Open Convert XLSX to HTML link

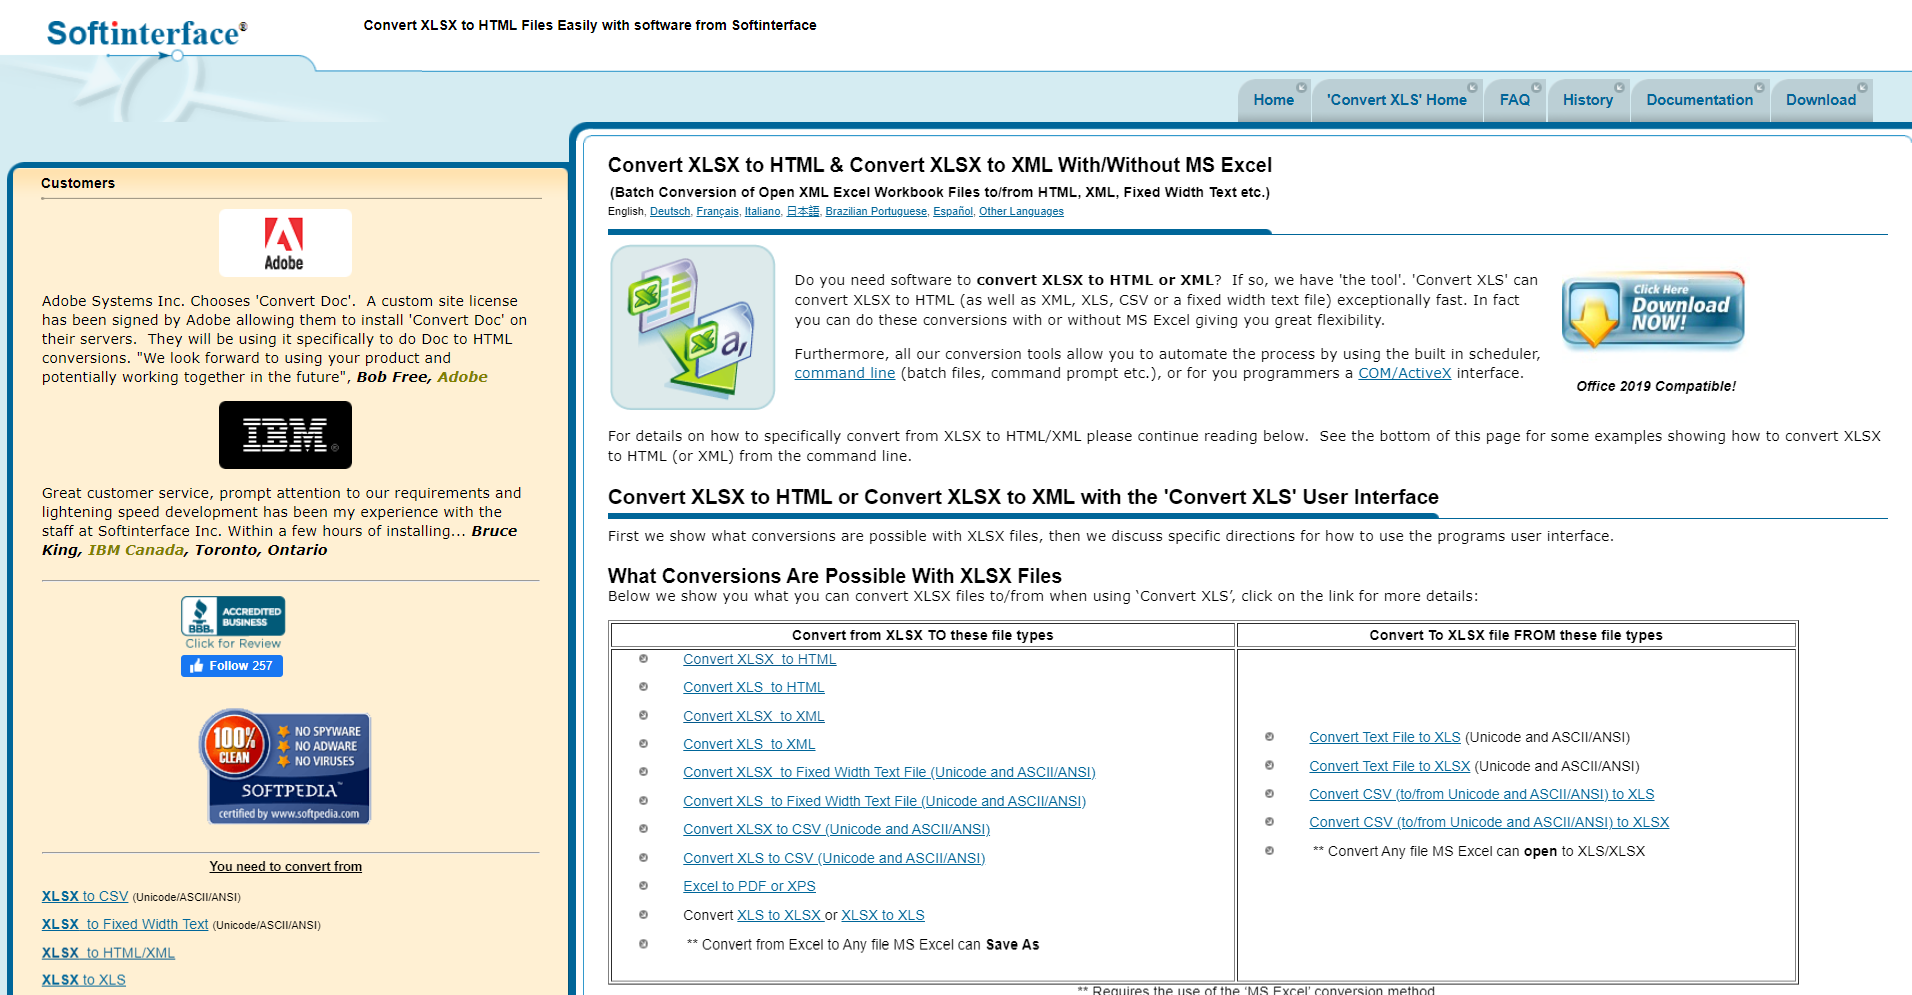coord(760,659)
